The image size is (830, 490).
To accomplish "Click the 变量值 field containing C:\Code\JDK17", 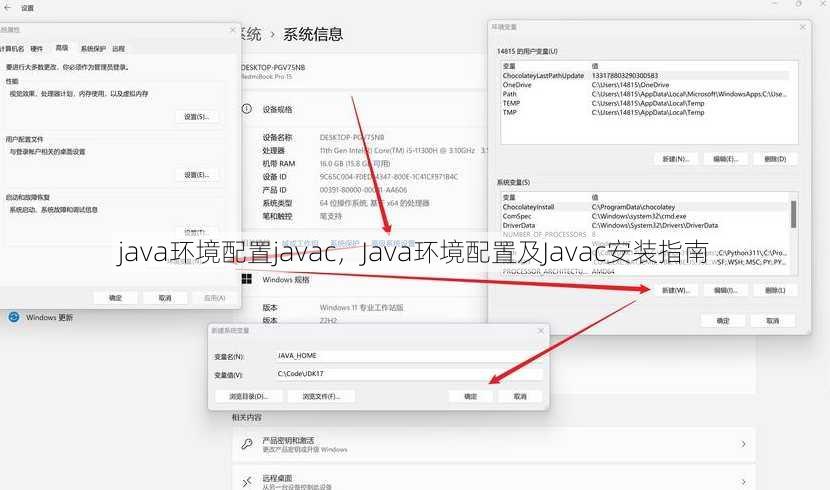I will coord(408,374).
